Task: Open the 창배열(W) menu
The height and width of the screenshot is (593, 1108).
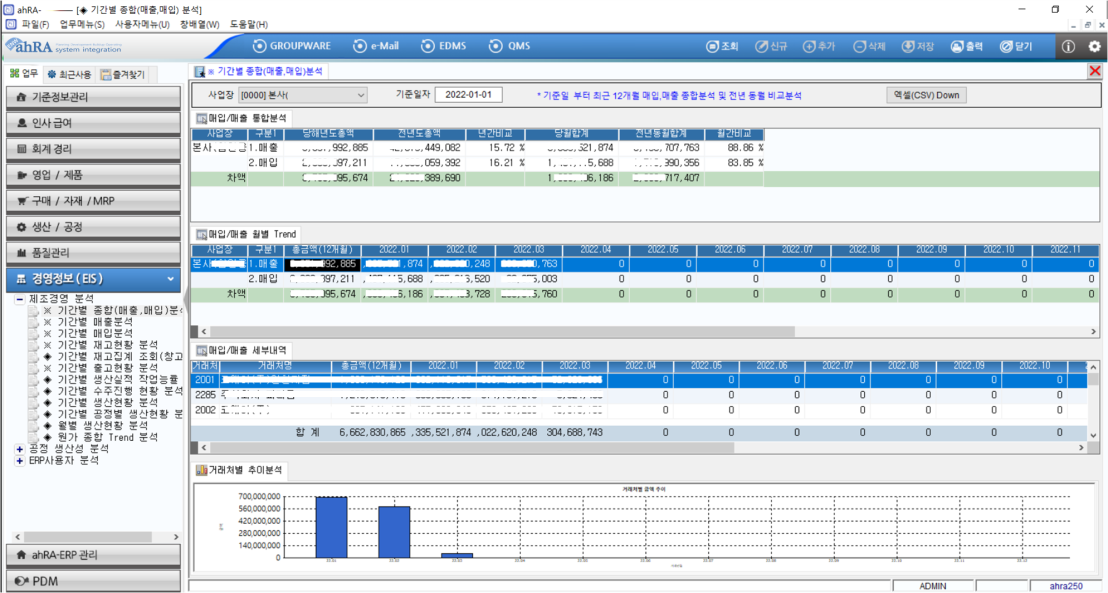Action: [199, 24]
